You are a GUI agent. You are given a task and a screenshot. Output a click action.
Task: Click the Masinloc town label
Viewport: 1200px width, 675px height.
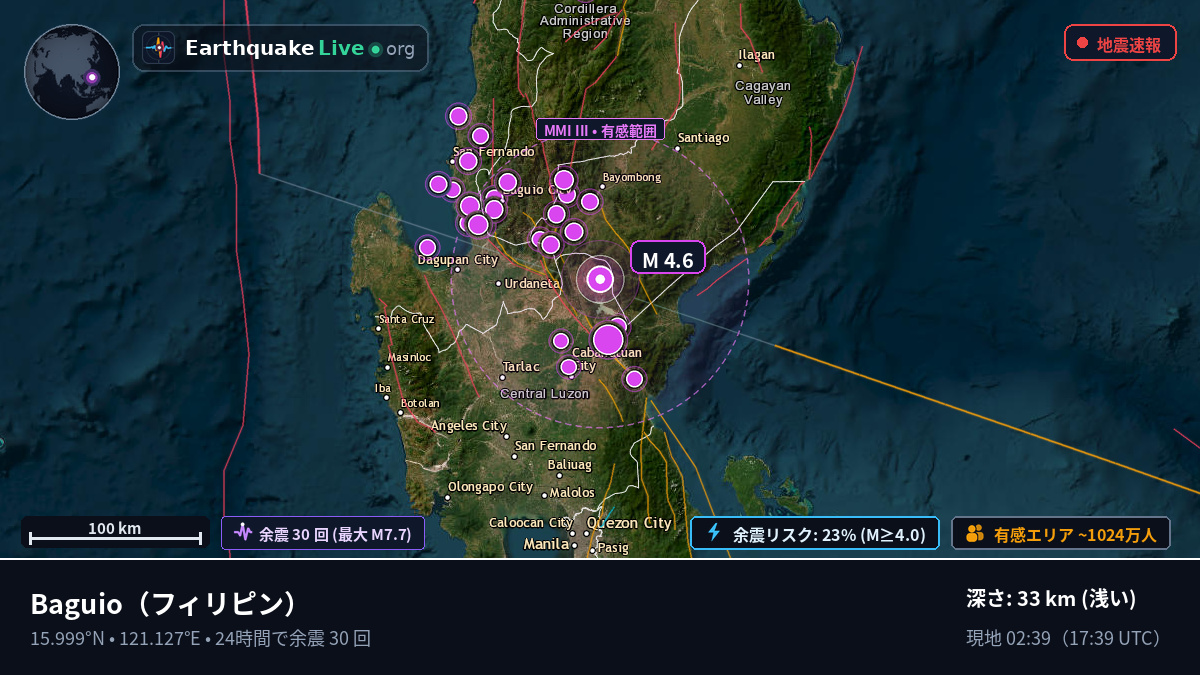(409, 357)
